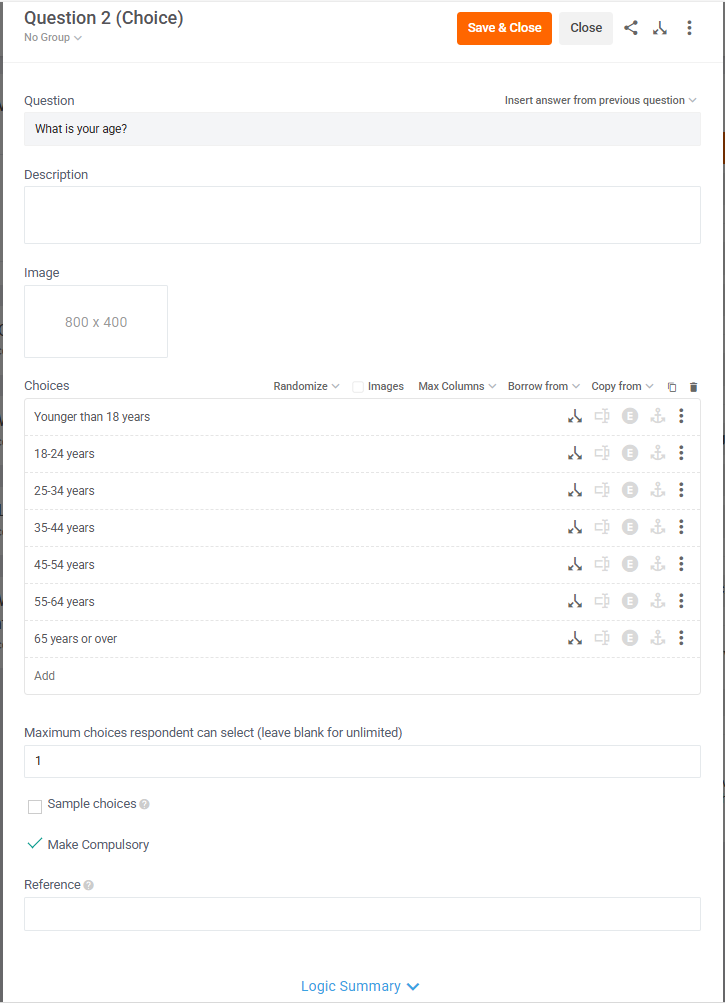Toggle anchor on '25-34 years' row
This screenshot has width=725, height=1003.
[658, 491]
